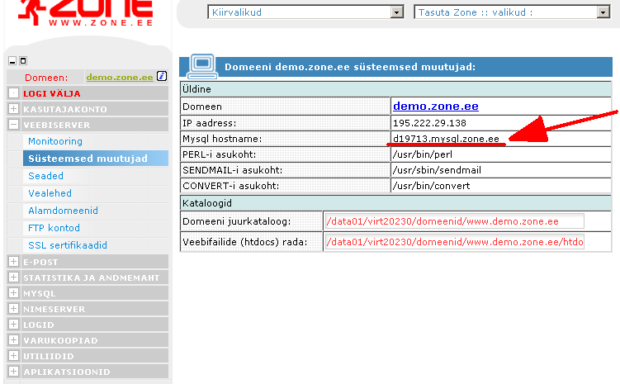
Task: Collapse the VEEBISERVER section
Action: click(x=13, y=125)
